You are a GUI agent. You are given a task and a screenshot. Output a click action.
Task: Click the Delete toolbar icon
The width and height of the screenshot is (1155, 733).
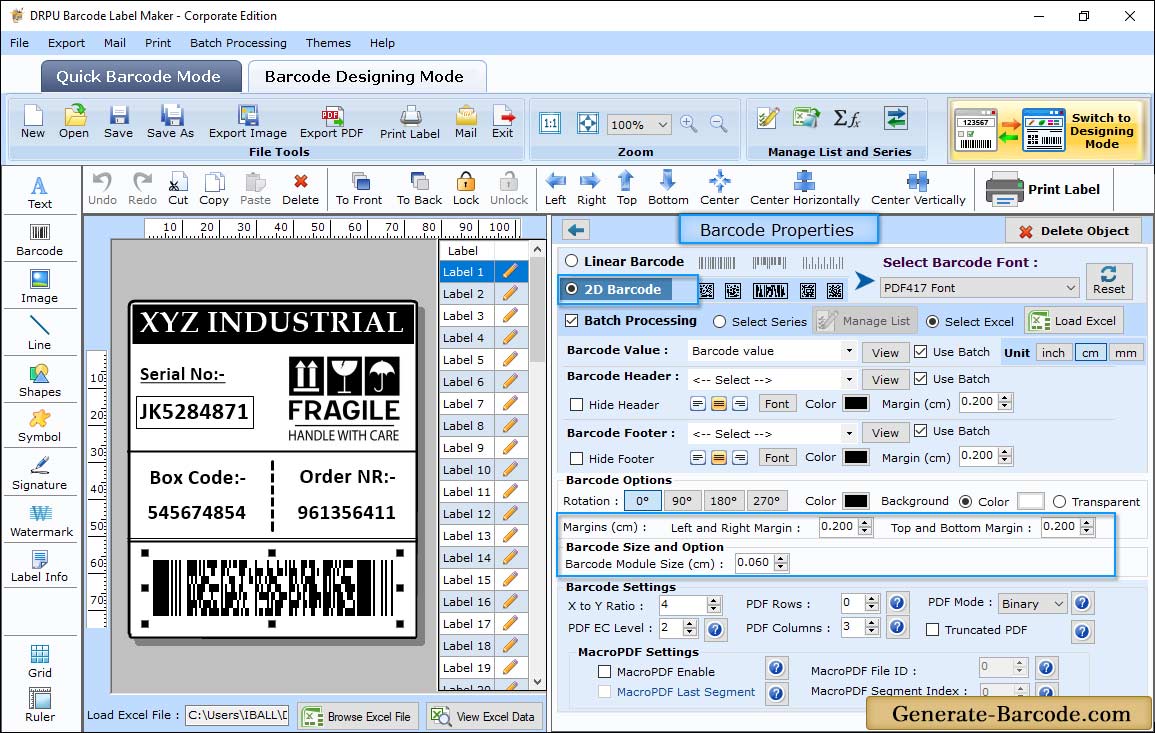[x=301, y=189]
